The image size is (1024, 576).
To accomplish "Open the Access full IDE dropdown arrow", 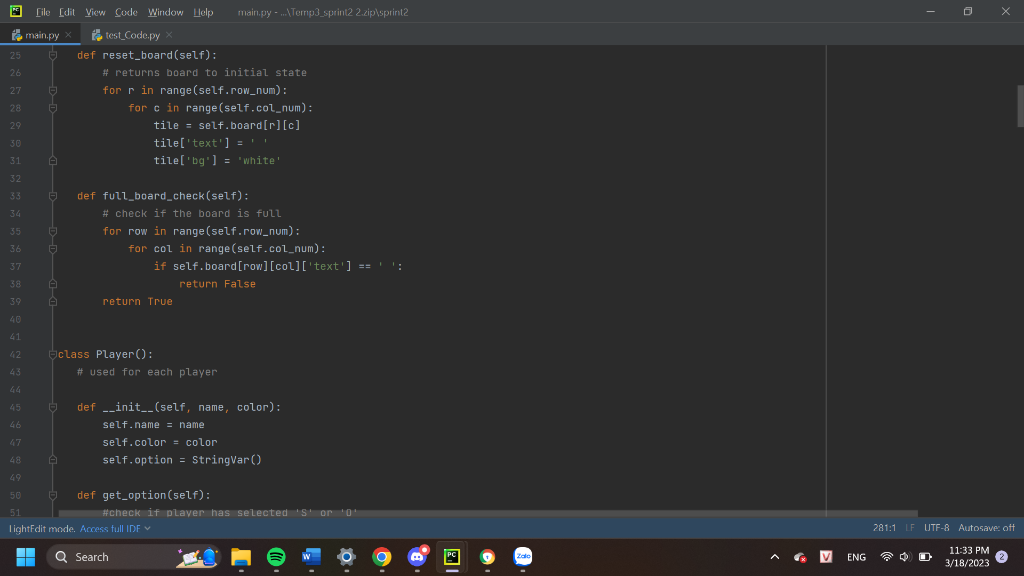I will pyautogui.click(x=148, y=529).
